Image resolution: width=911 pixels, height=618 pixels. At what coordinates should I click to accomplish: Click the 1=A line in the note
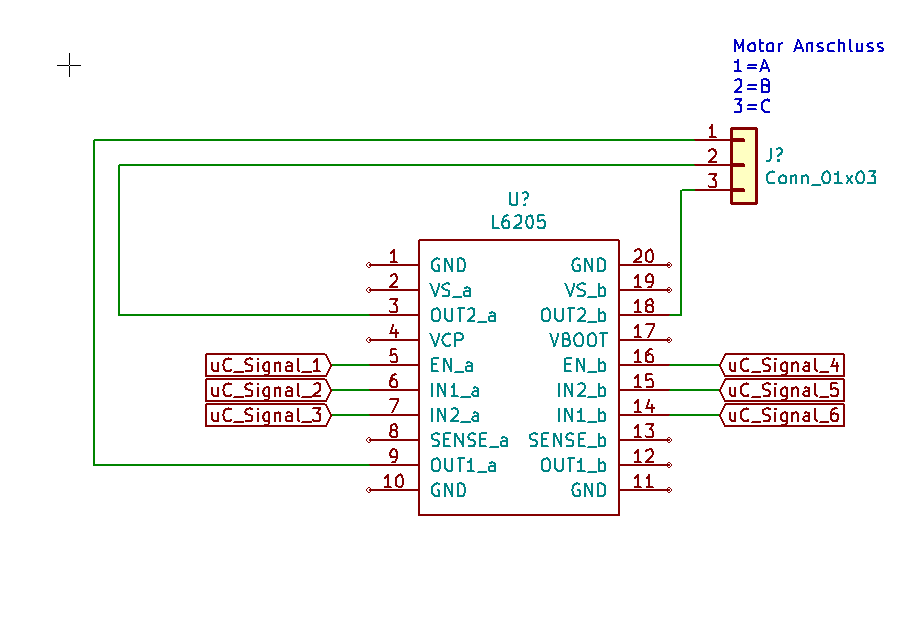pyautogui.click(x=752, y=66)
